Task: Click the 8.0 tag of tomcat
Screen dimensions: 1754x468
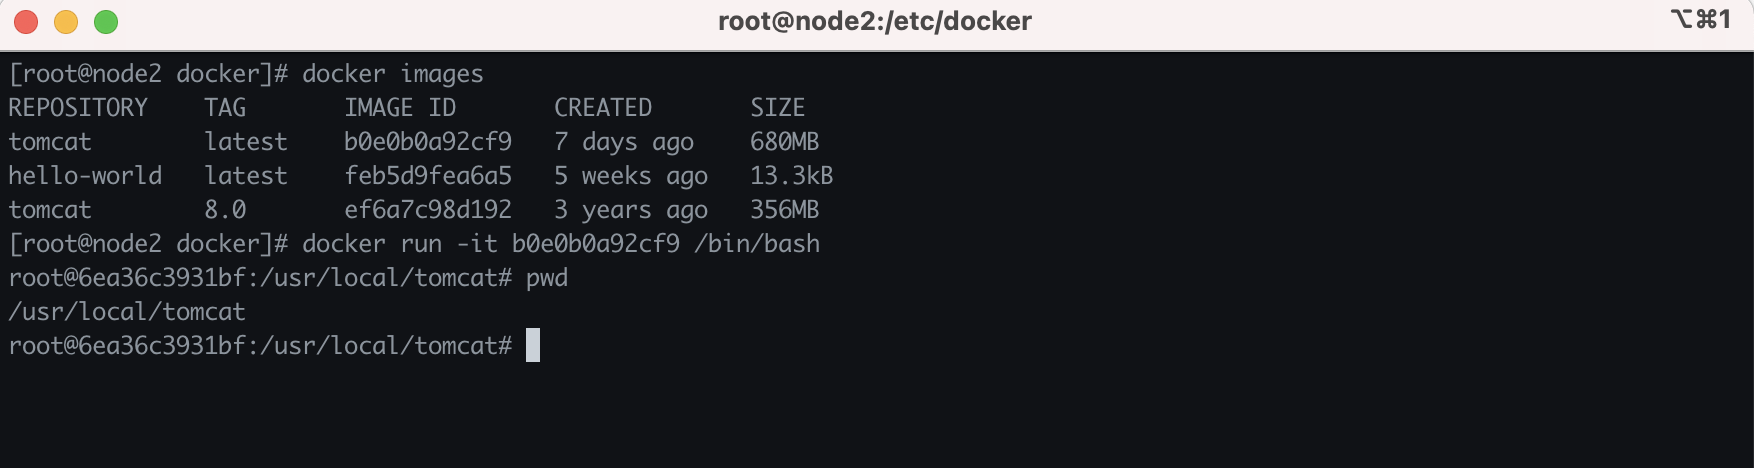Action: tap(225, 210)
